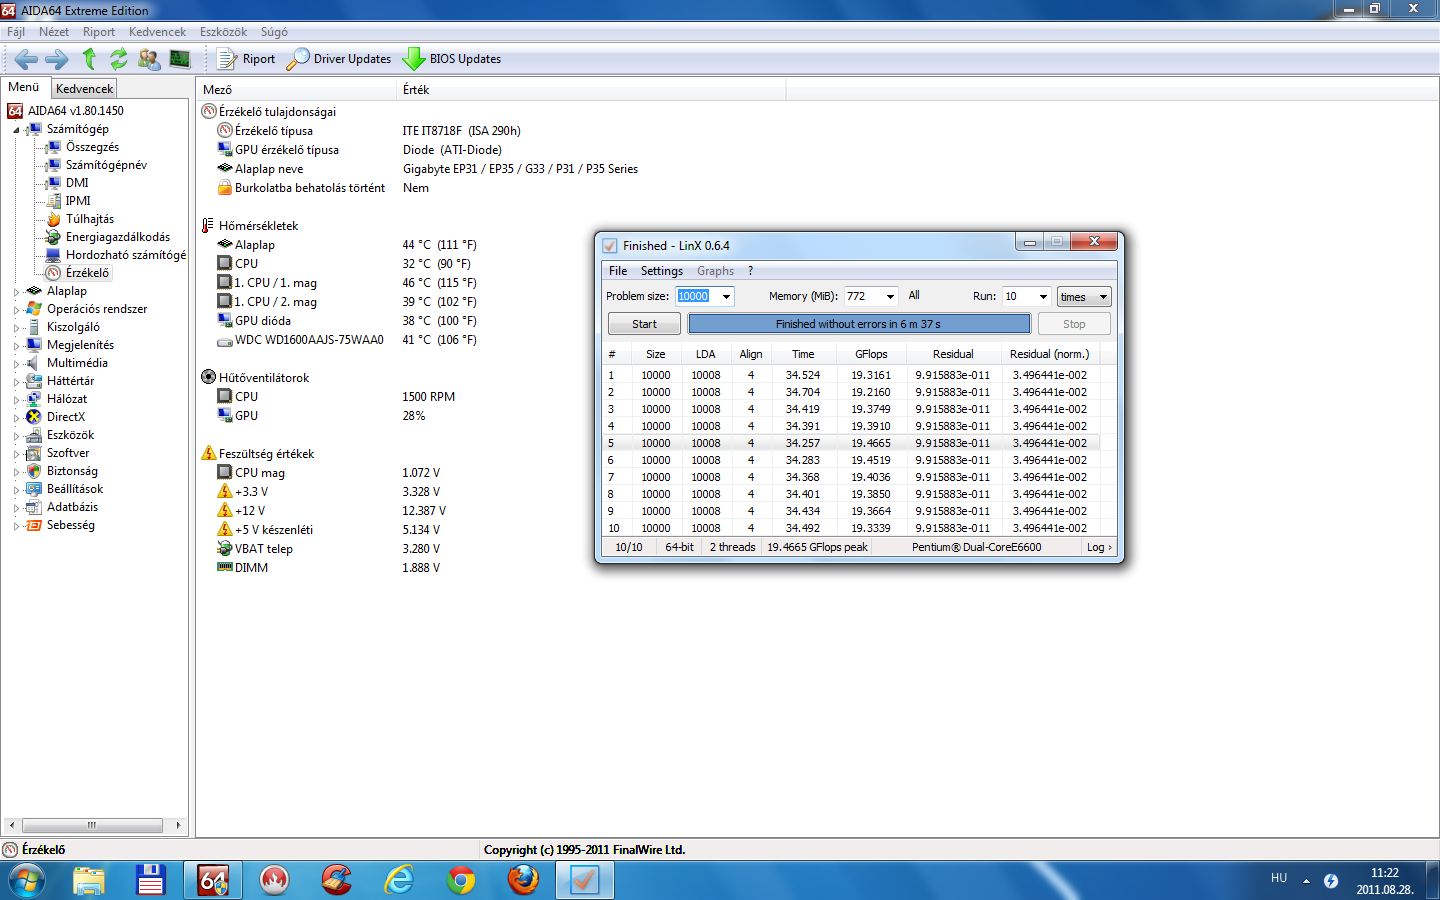Screen dimensions: 1440x900
Task: Click the LinX Stop button
Action: [x=1074, y=324]
